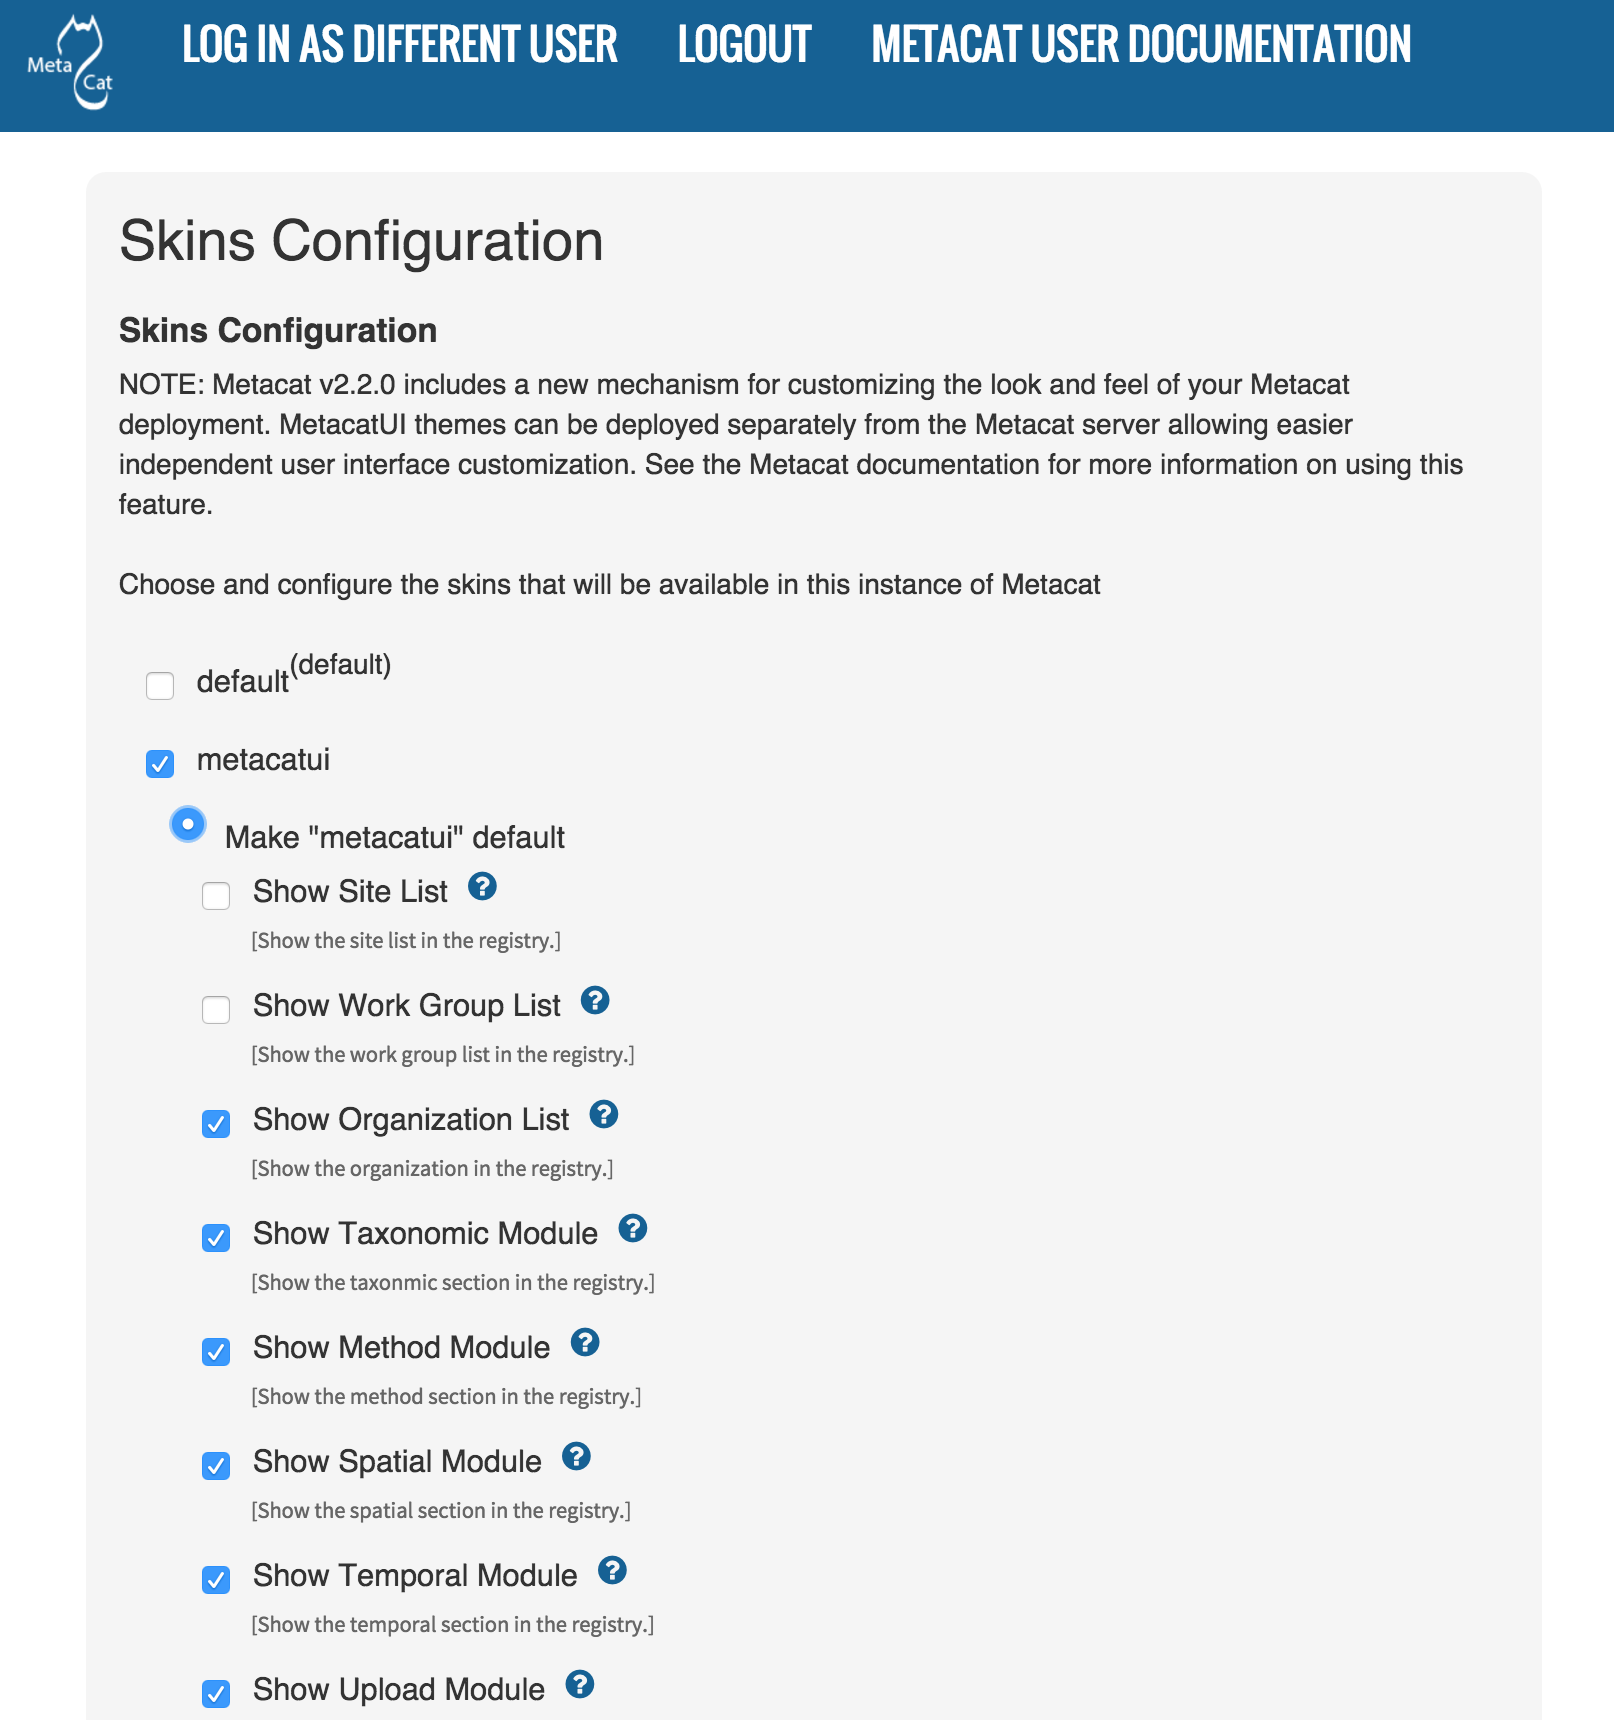The height and width of the screenshot is (1720, 1614).
Task: Click the Logout menu item
Action: click(745, 45)
